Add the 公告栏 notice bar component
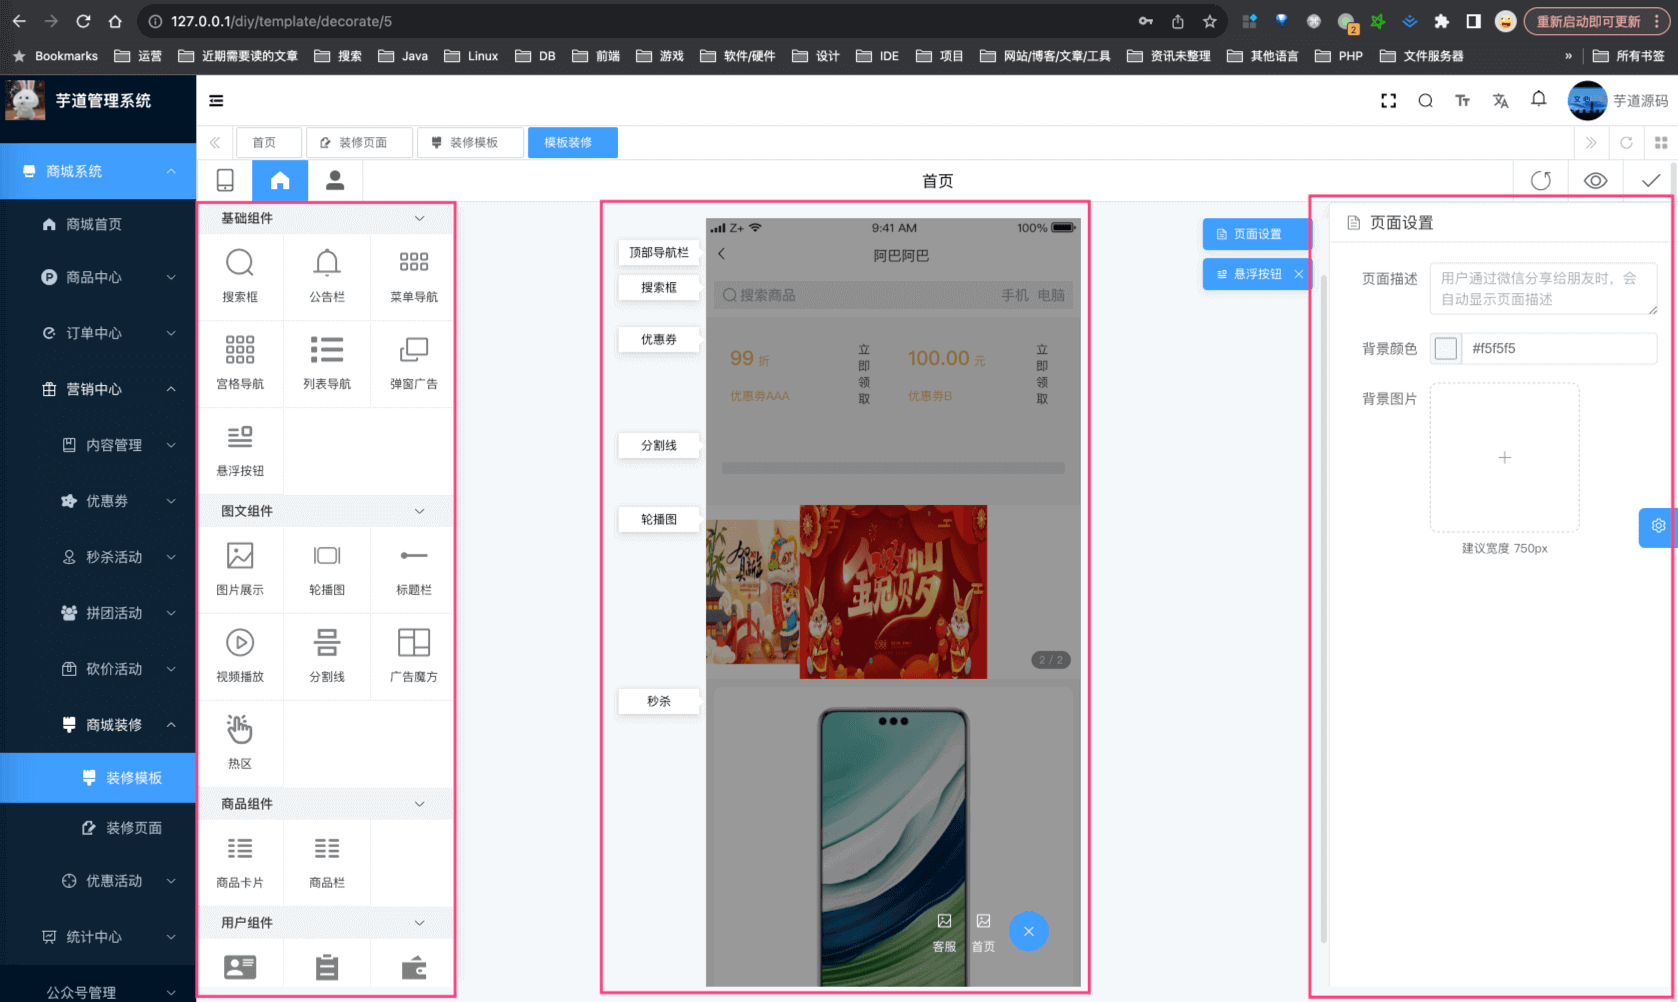 click(x=327, y=274)
